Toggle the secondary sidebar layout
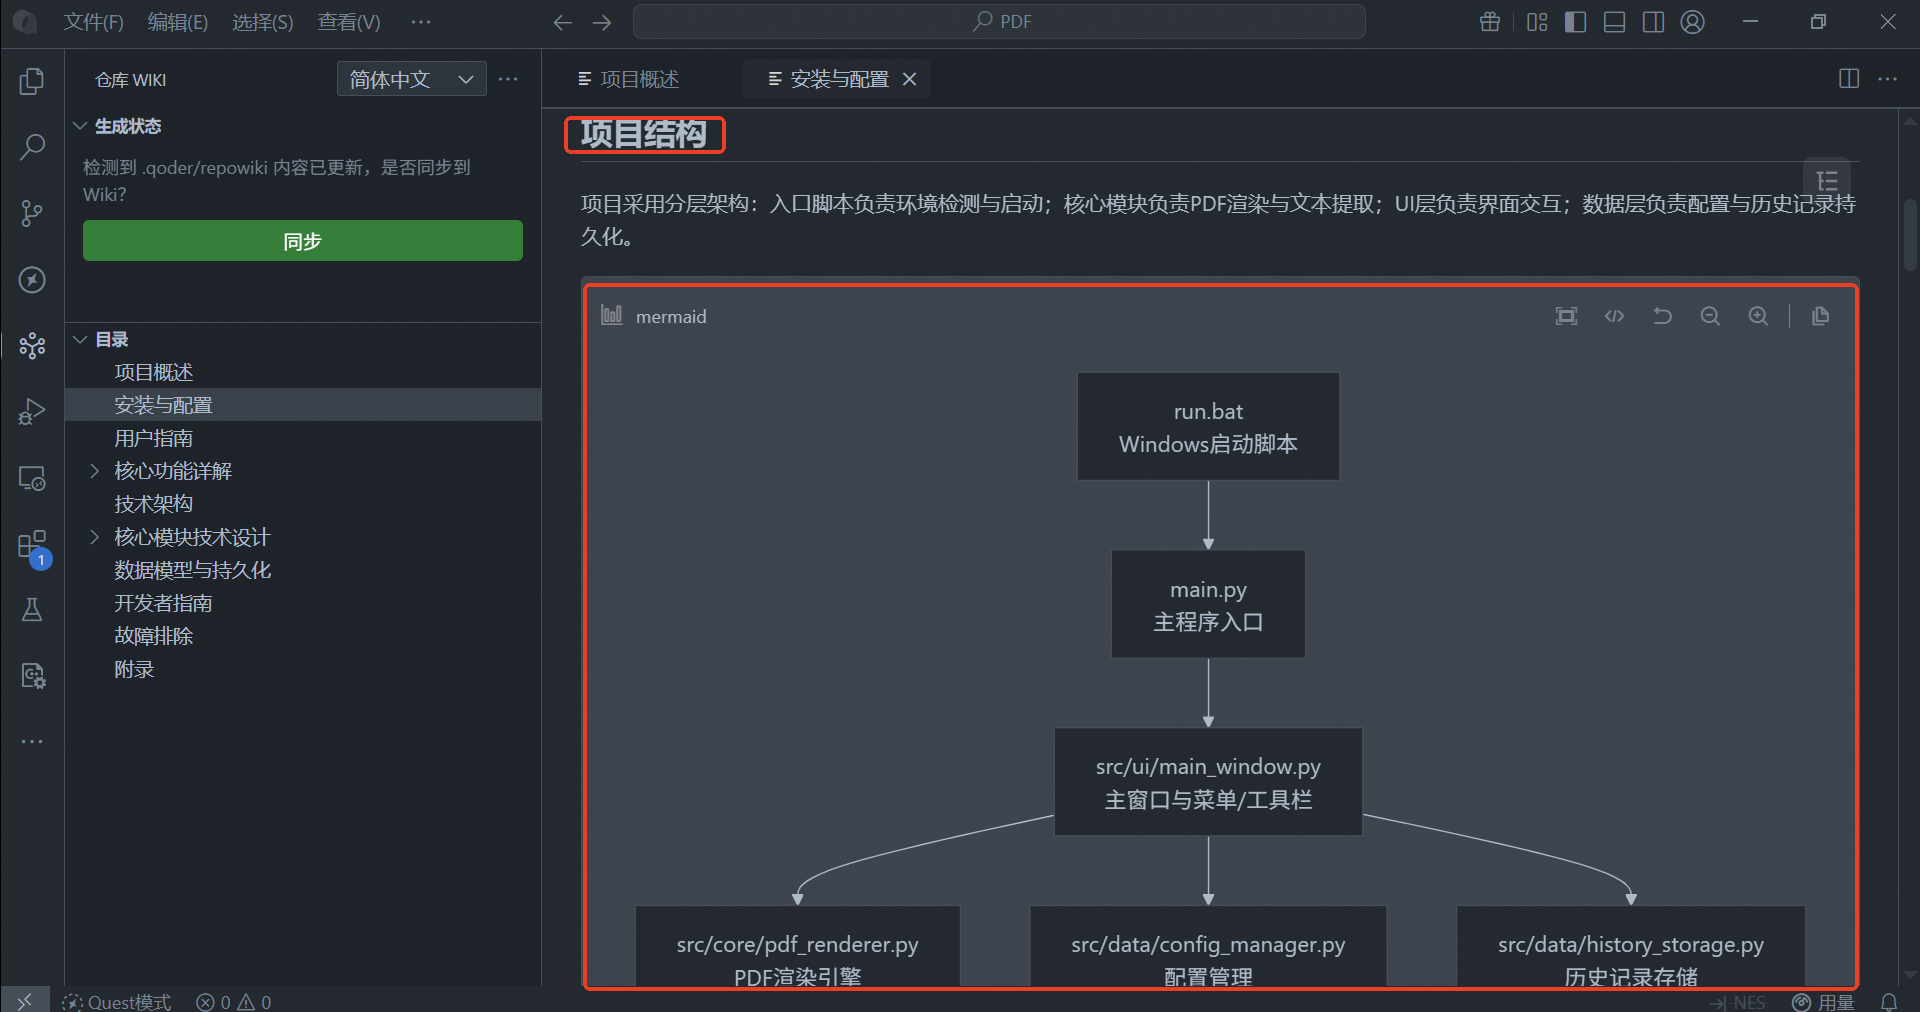Image resolution: width=1920 pixels, height=1012 pixels. point(1653,22)
